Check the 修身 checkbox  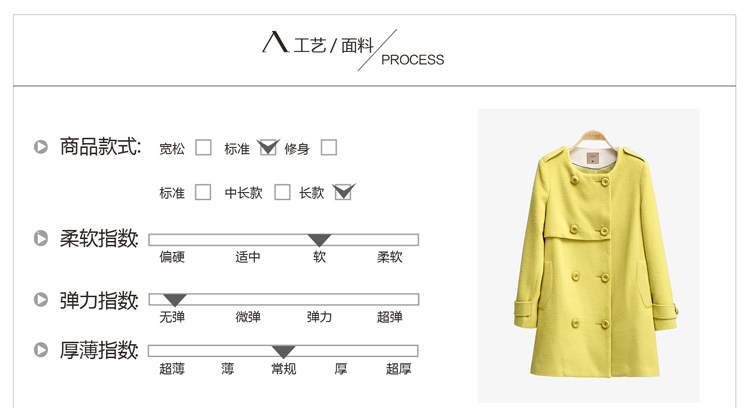click(329, 147)
